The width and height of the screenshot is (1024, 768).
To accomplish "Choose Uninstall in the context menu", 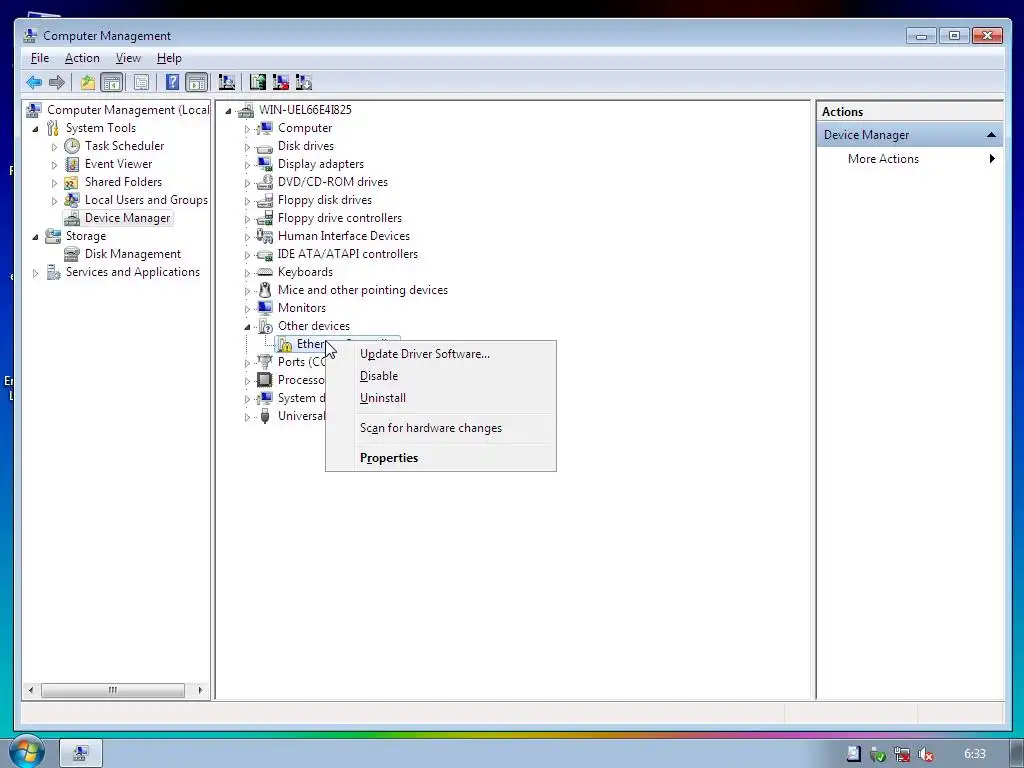I will click(x=441, y=398).
